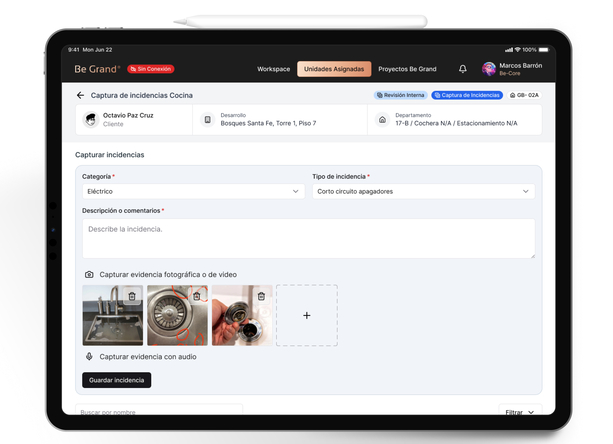613x444 pixels.
Task: Delete the first sink evidence photo
Action: pos(132,296)
